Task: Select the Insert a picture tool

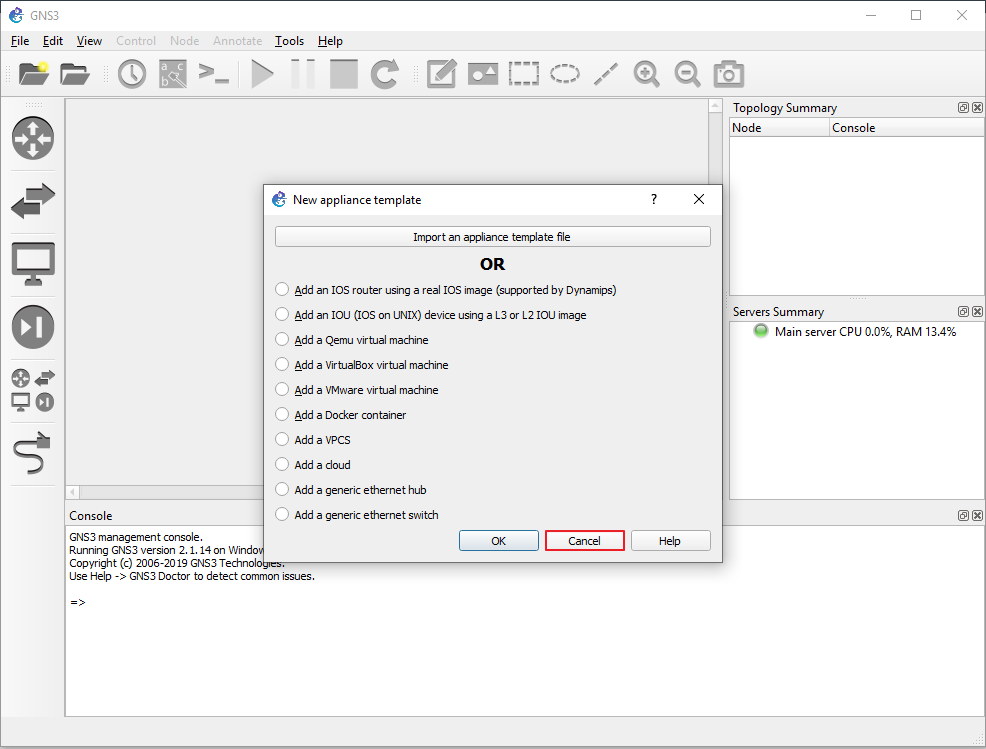Action: click(x=483, y=74)
